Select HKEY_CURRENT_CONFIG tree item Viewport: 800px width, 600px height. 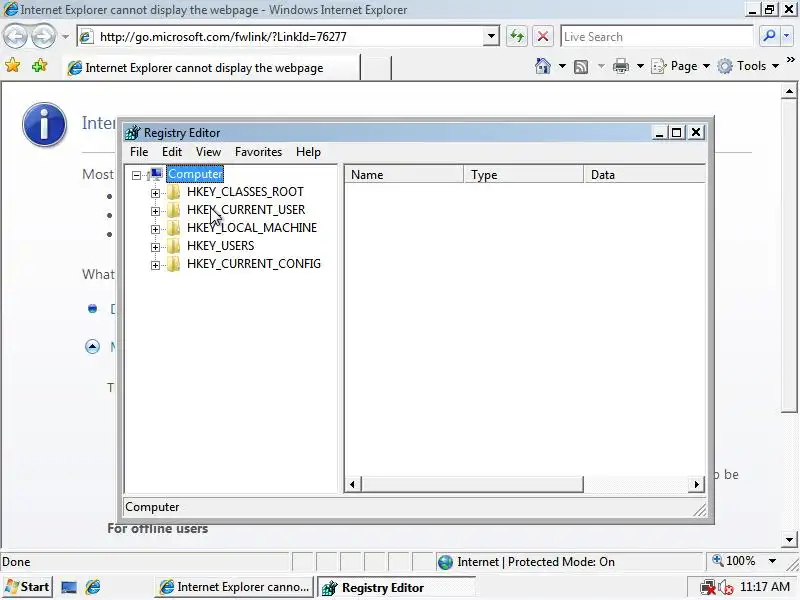tap(254, 264)
